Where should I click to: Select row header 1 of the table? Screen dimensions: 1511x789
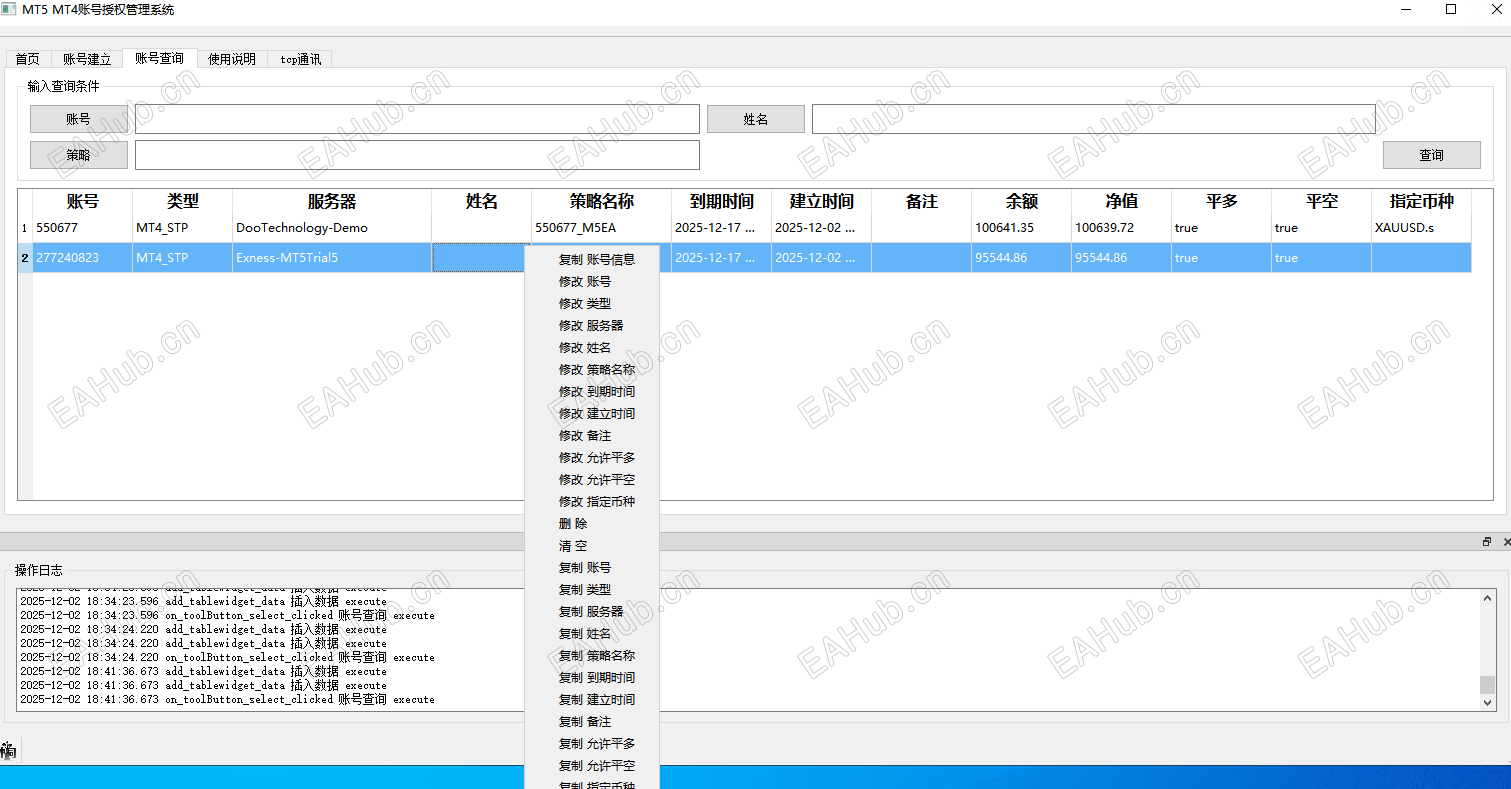click(25, 228)
